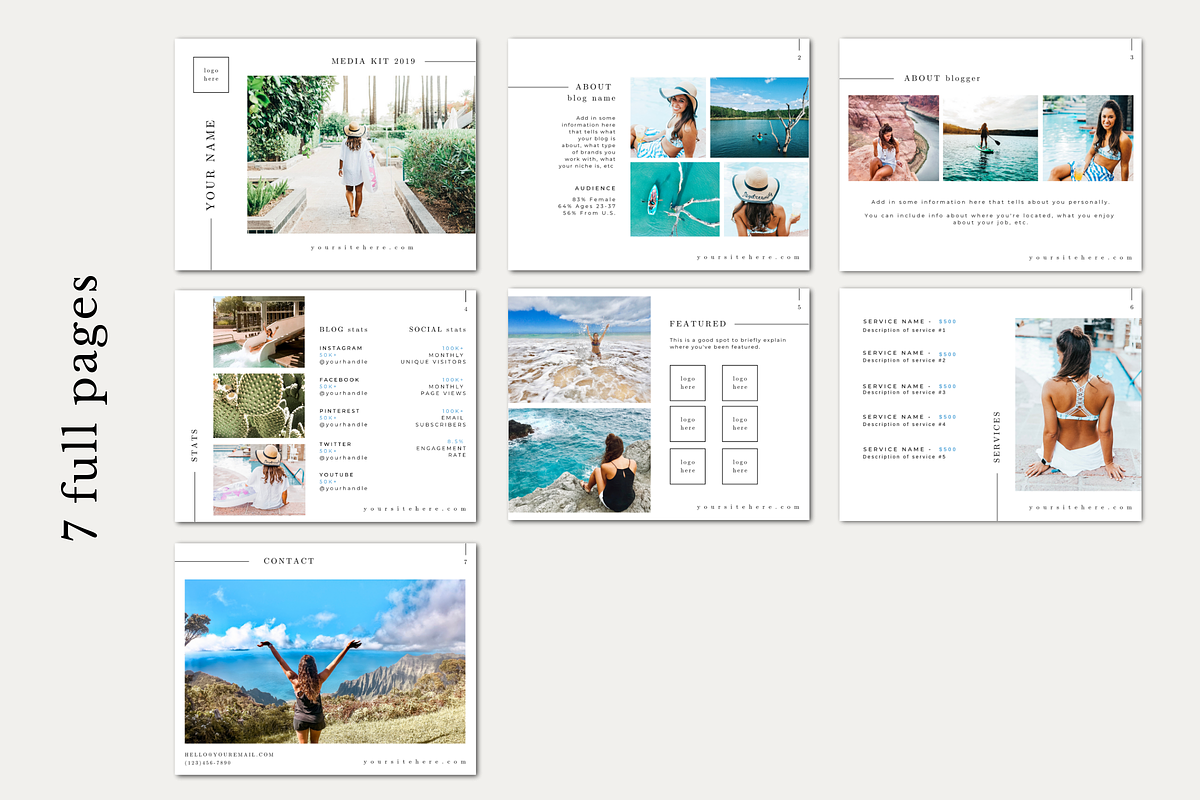
Task: Click "yoursitehere.com" on the Contact page
Action: [x=415, y=762]
